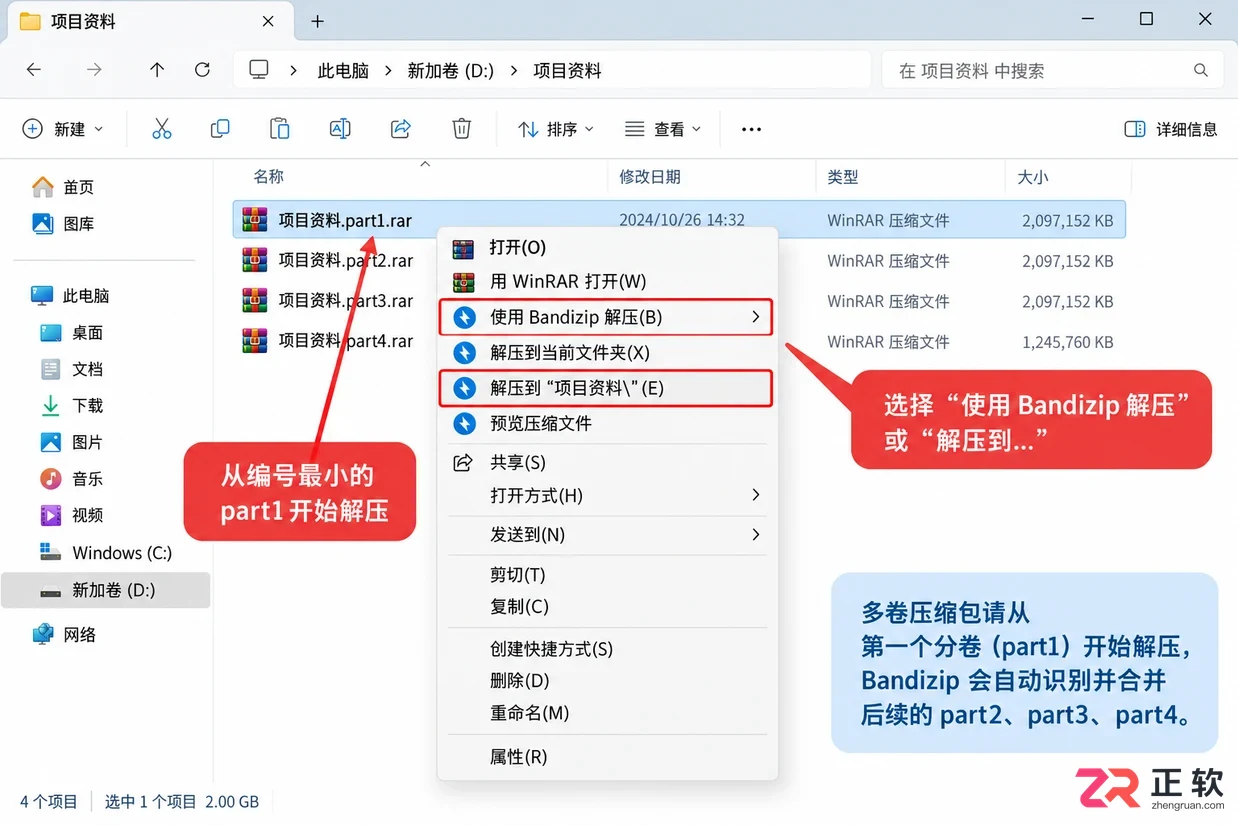The width and height of the screenshot is (1238, 825).
Task: Refresh the folder view
Action: pos(202,70)
